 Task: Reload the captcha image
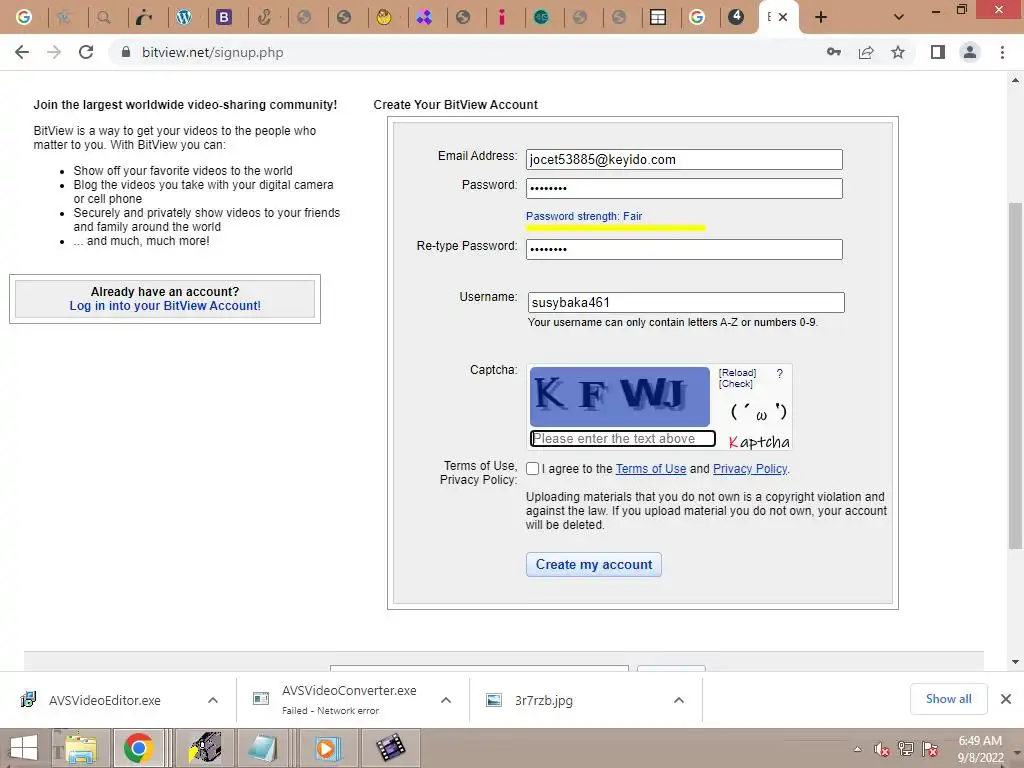[x=737, y=373]
